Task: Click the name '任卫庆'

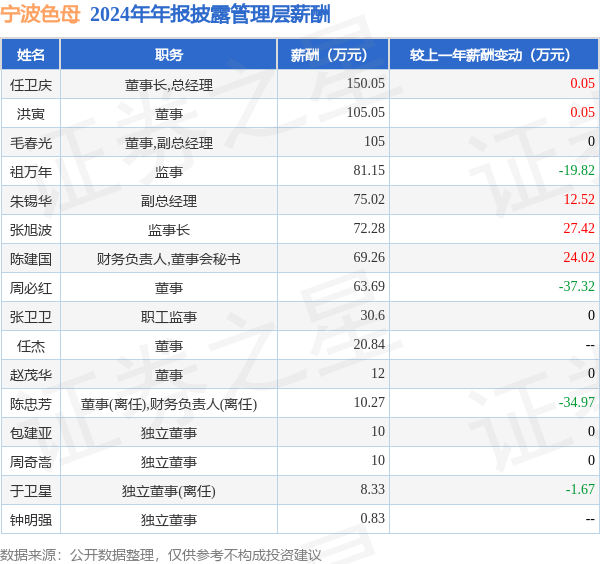Action: 31,85
